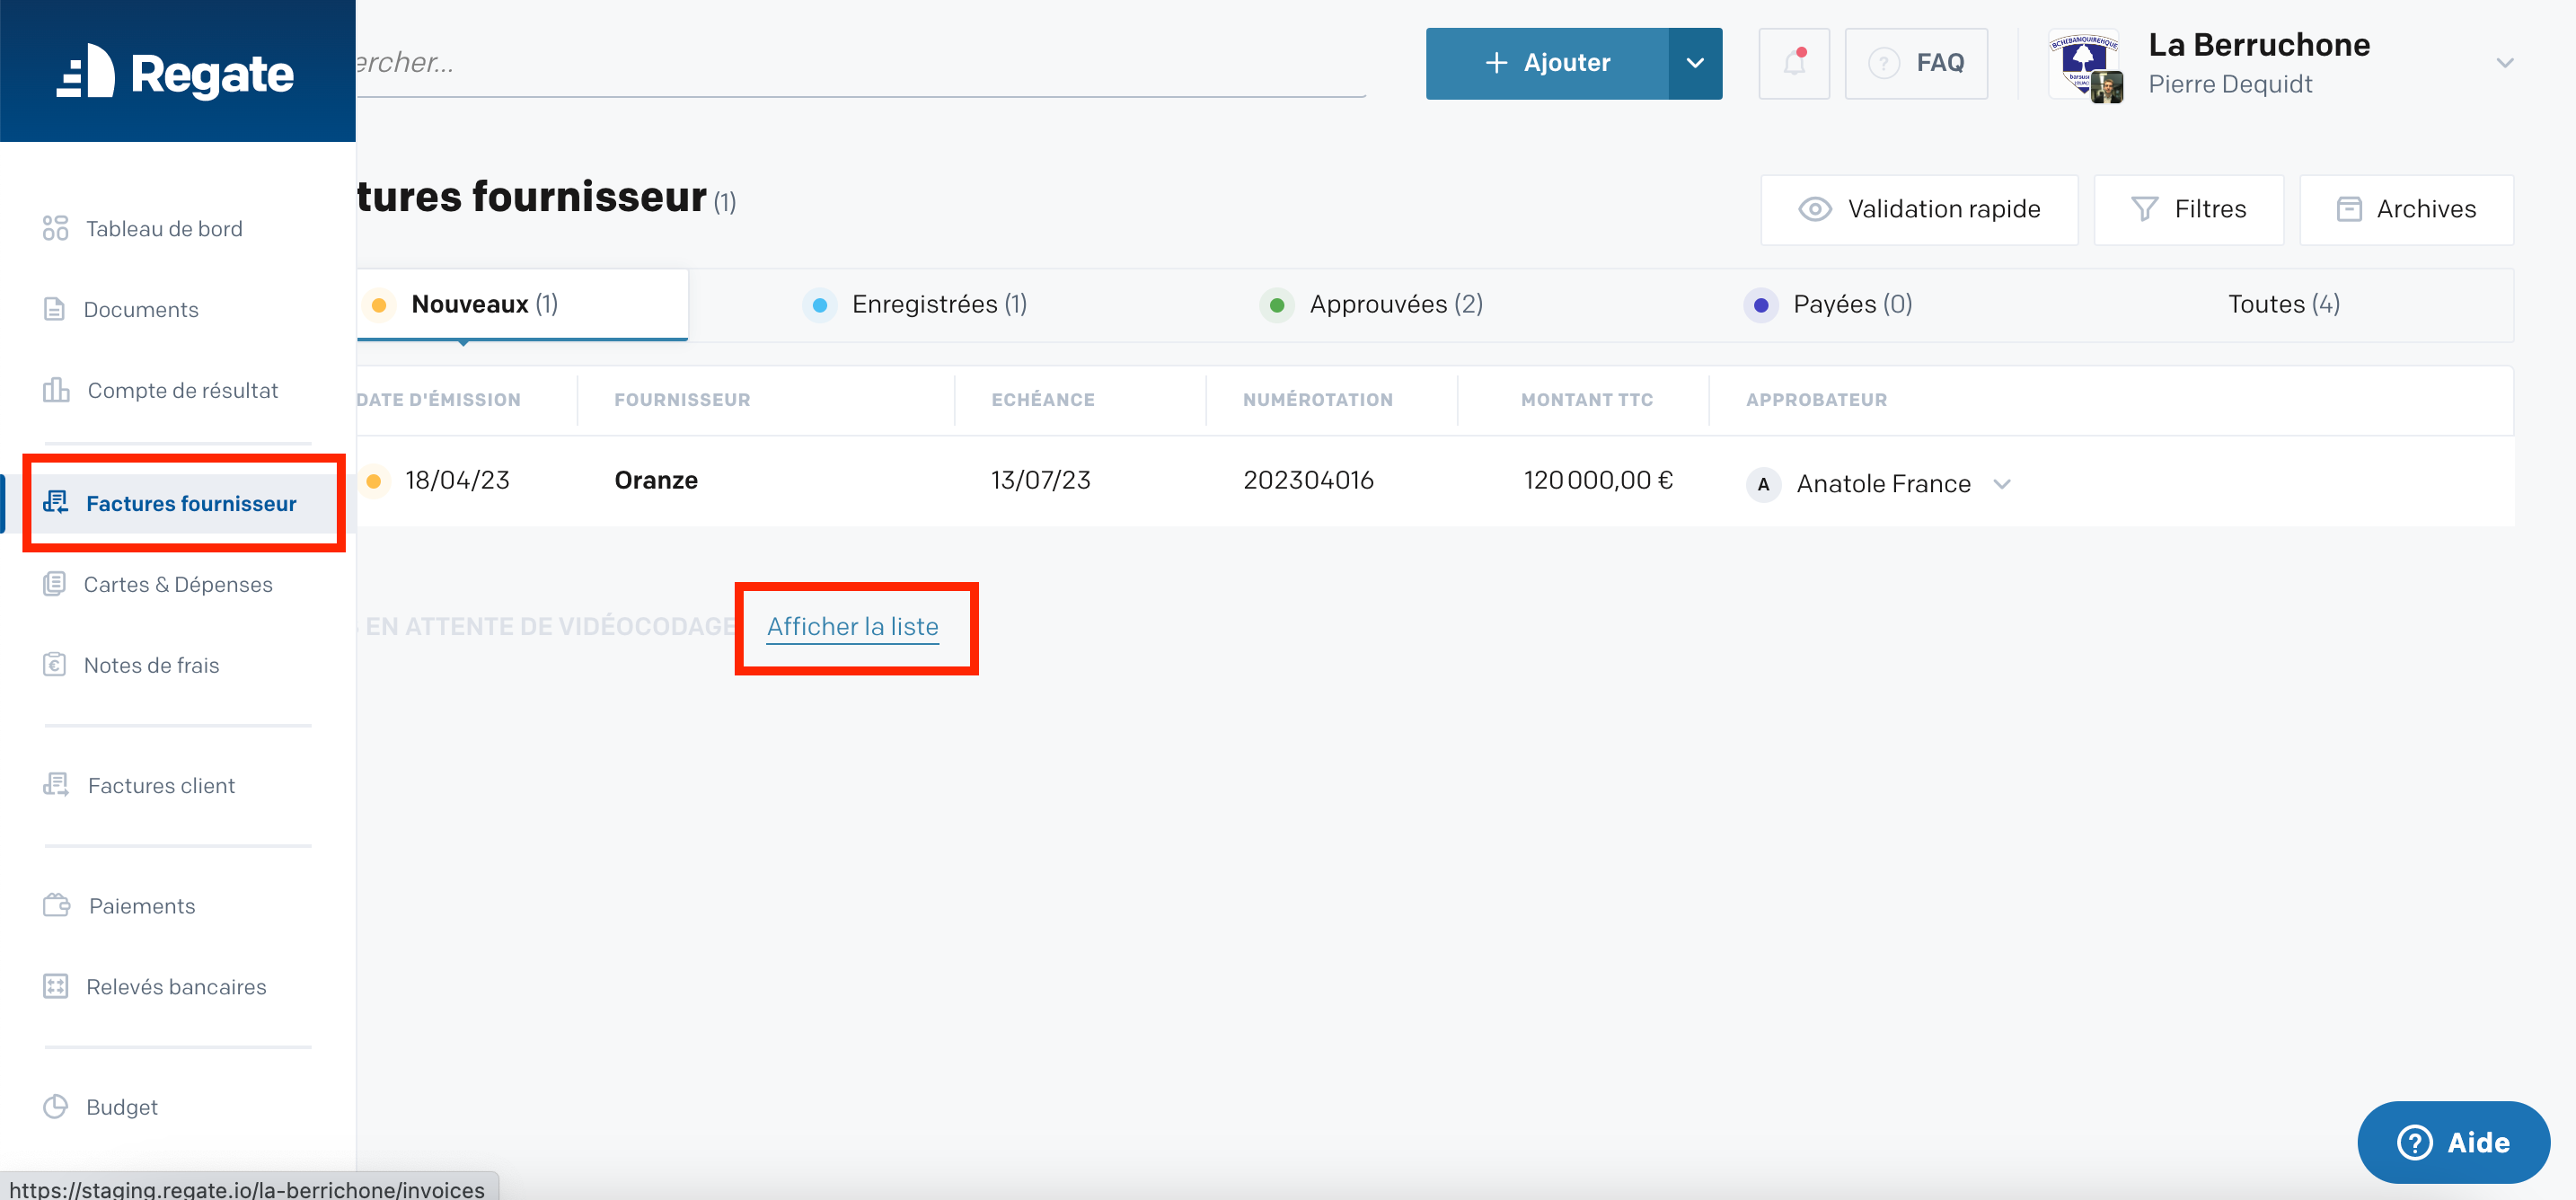Open Compte de résultat chart icon
This screenshot has width=2576, height=1200.
[x=56, y=390]
